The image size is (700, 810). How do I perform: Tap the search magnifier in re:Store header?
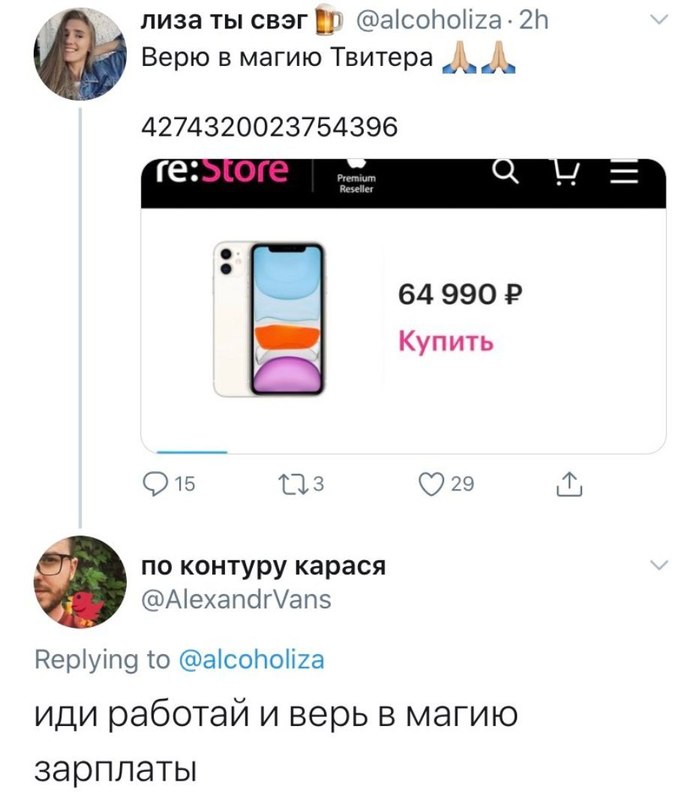(505, 171)
